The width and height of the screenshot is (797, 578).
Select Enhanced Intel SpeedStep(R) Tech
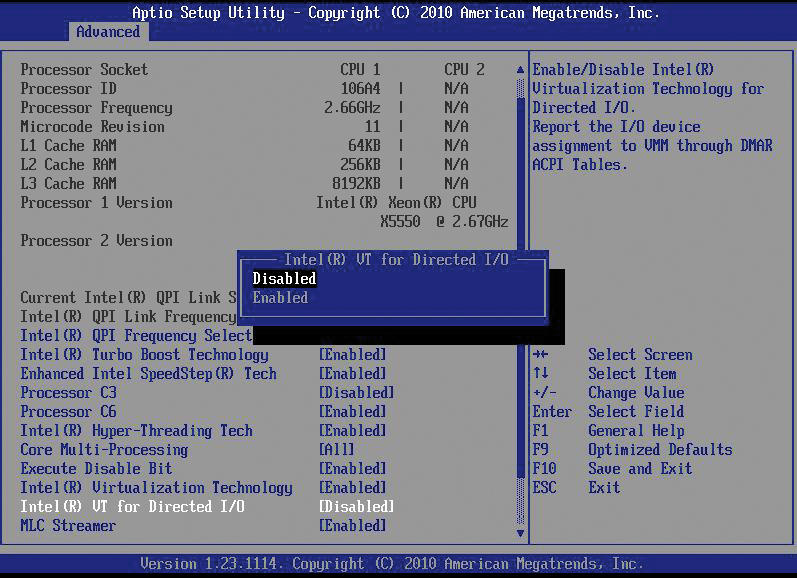point(148,374)
